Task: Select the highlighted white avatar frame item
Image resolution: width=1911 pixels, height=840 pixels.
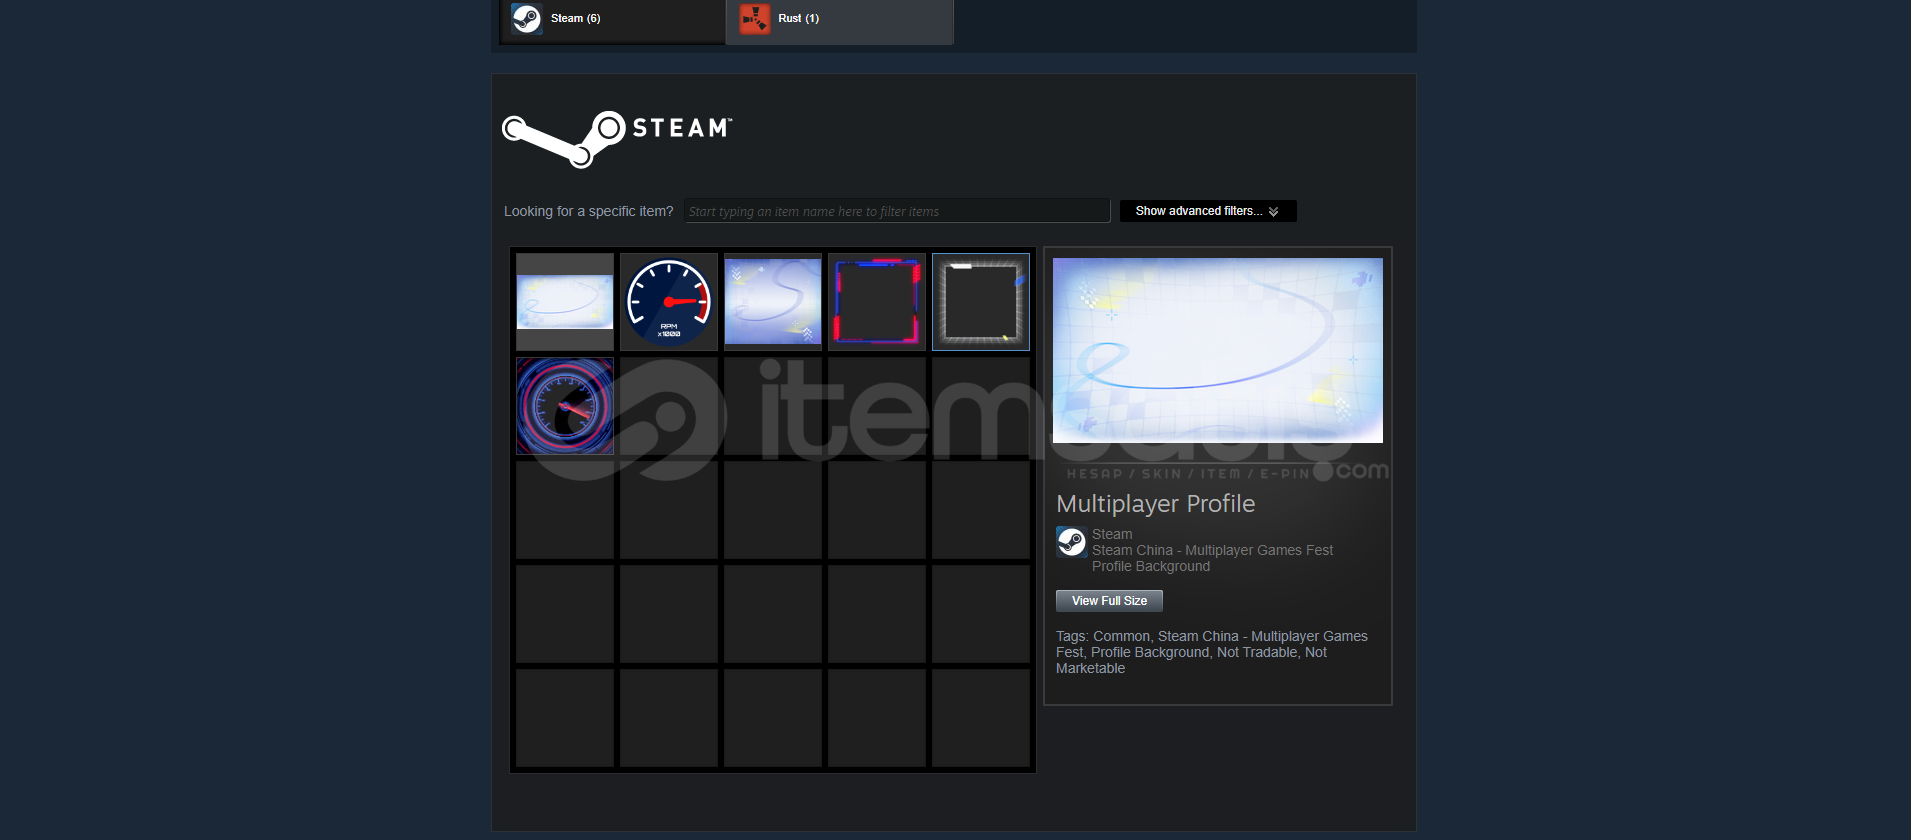Action: click(x=981, y=302)
